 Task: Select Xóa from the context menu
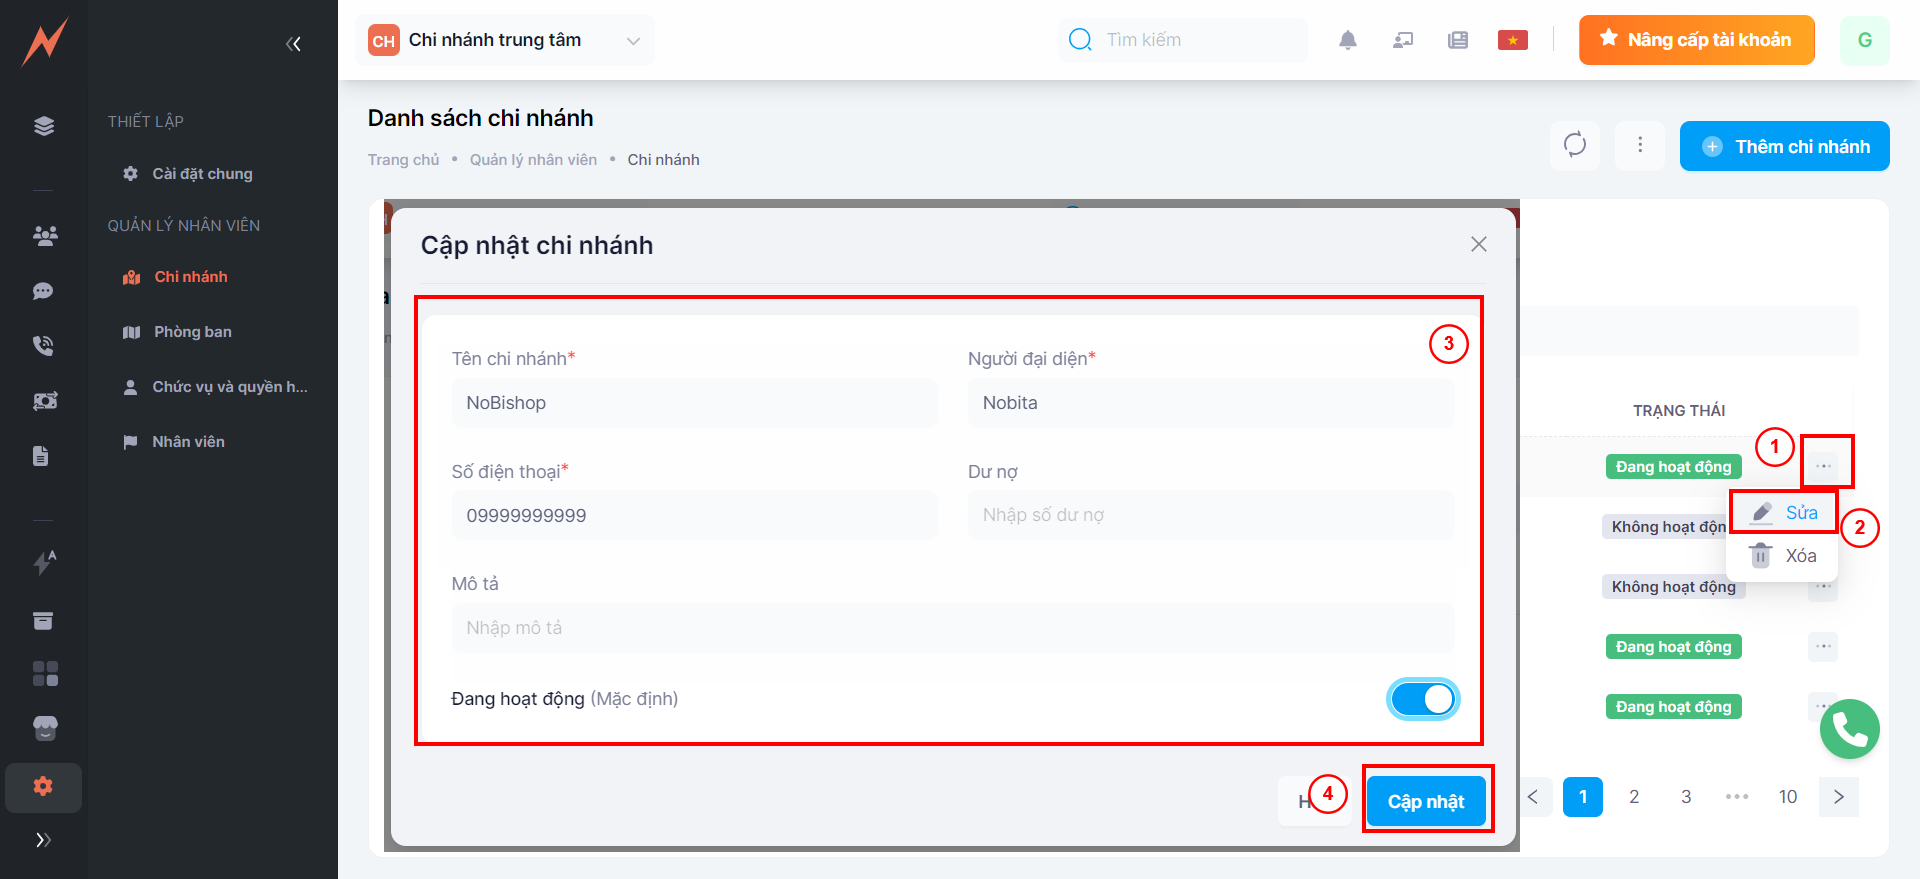pos(1786,556)
